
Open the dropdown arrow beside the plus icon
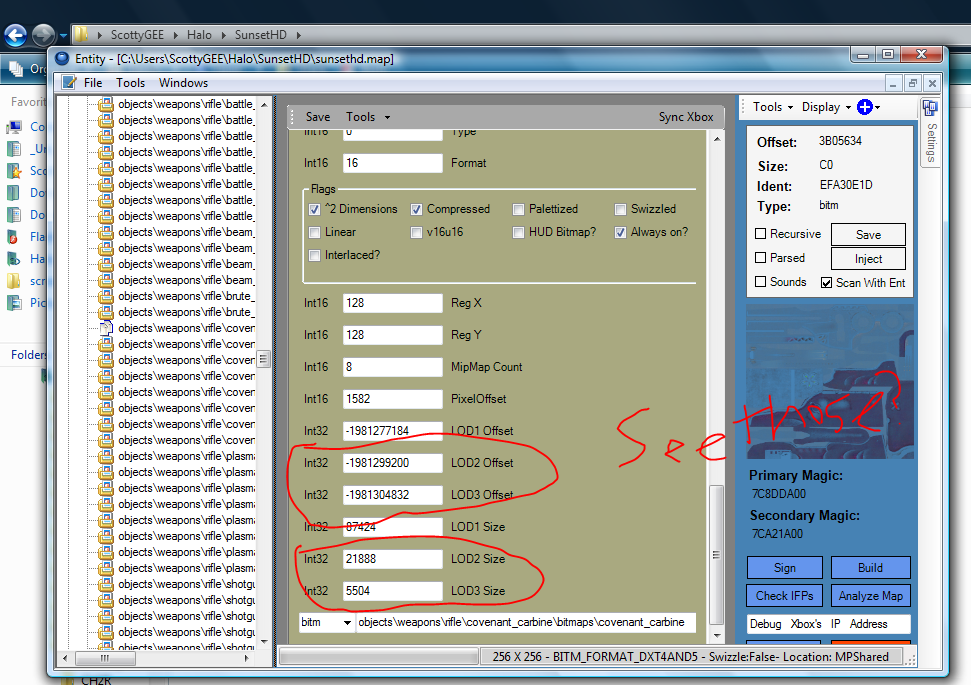click(877, 108)
